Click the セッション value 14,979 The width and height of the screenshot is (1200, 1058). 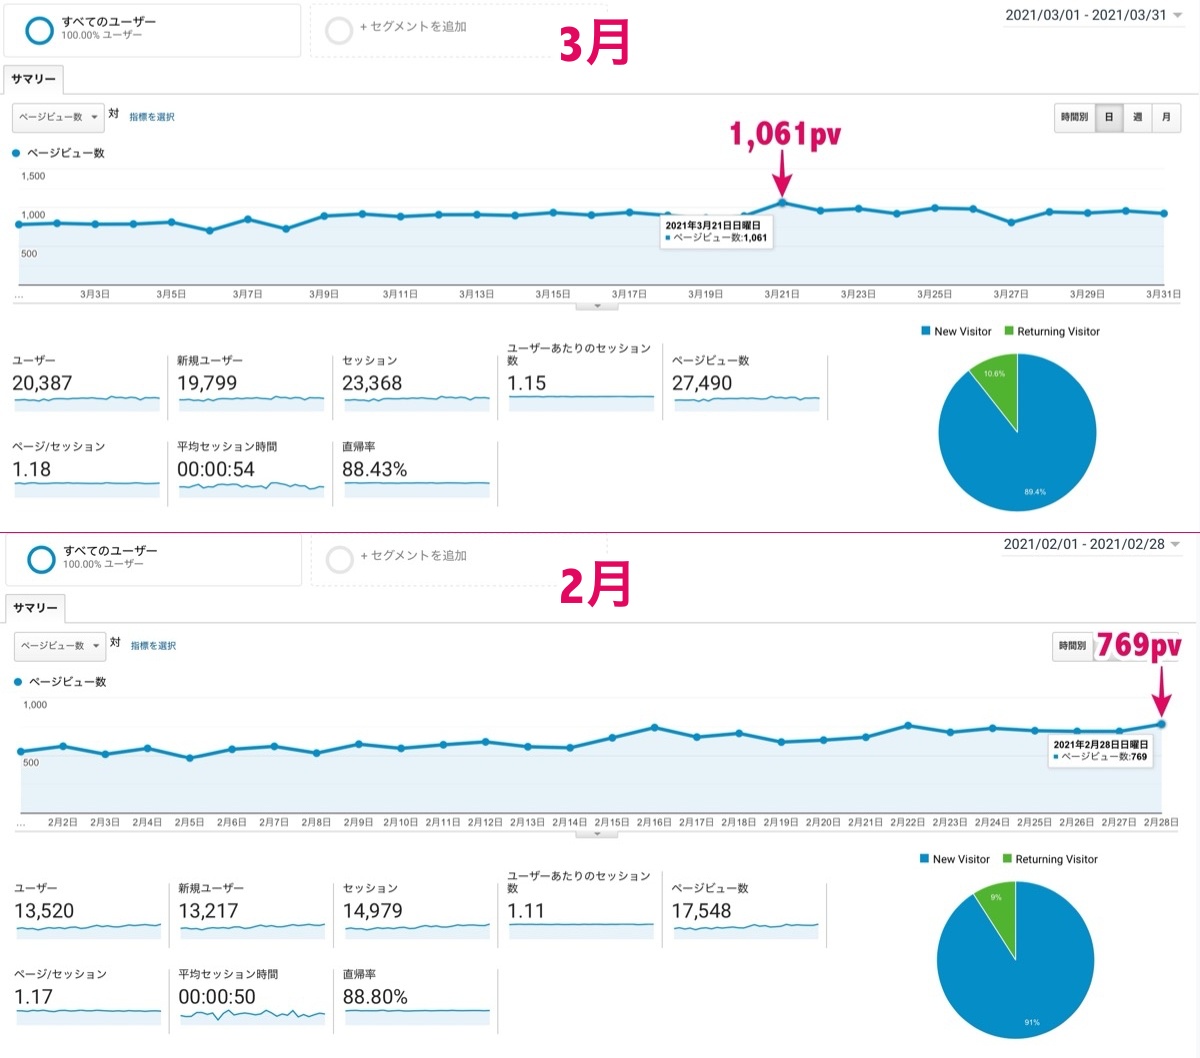pos(373,911)
